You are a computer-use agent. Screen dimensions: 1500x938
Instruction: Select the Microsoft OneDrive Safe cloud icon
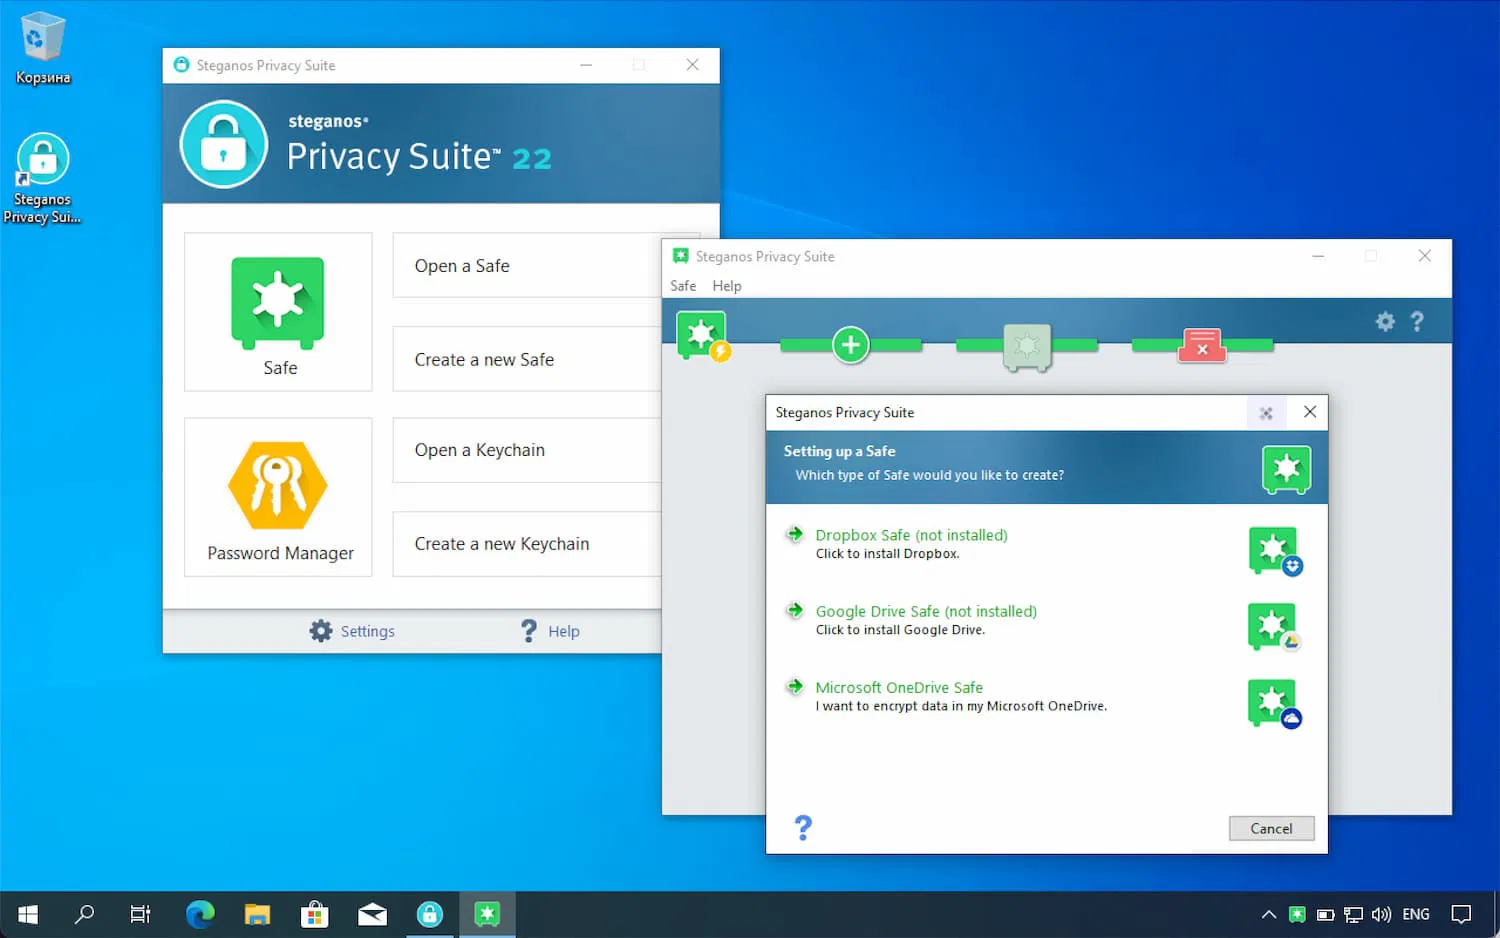(x=1273, y=703)
